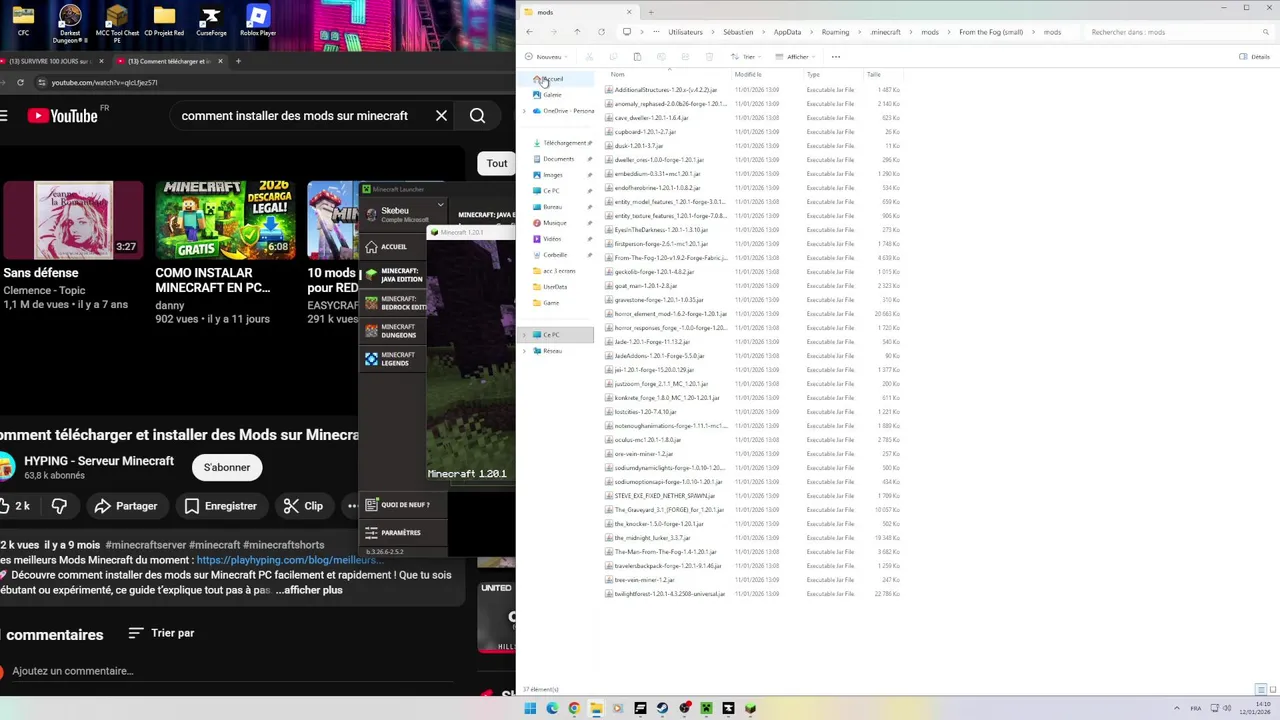Screen dimensions: 1280x720
Task: Refresh the Explorer folder view
Action: [x=601, y=32]
